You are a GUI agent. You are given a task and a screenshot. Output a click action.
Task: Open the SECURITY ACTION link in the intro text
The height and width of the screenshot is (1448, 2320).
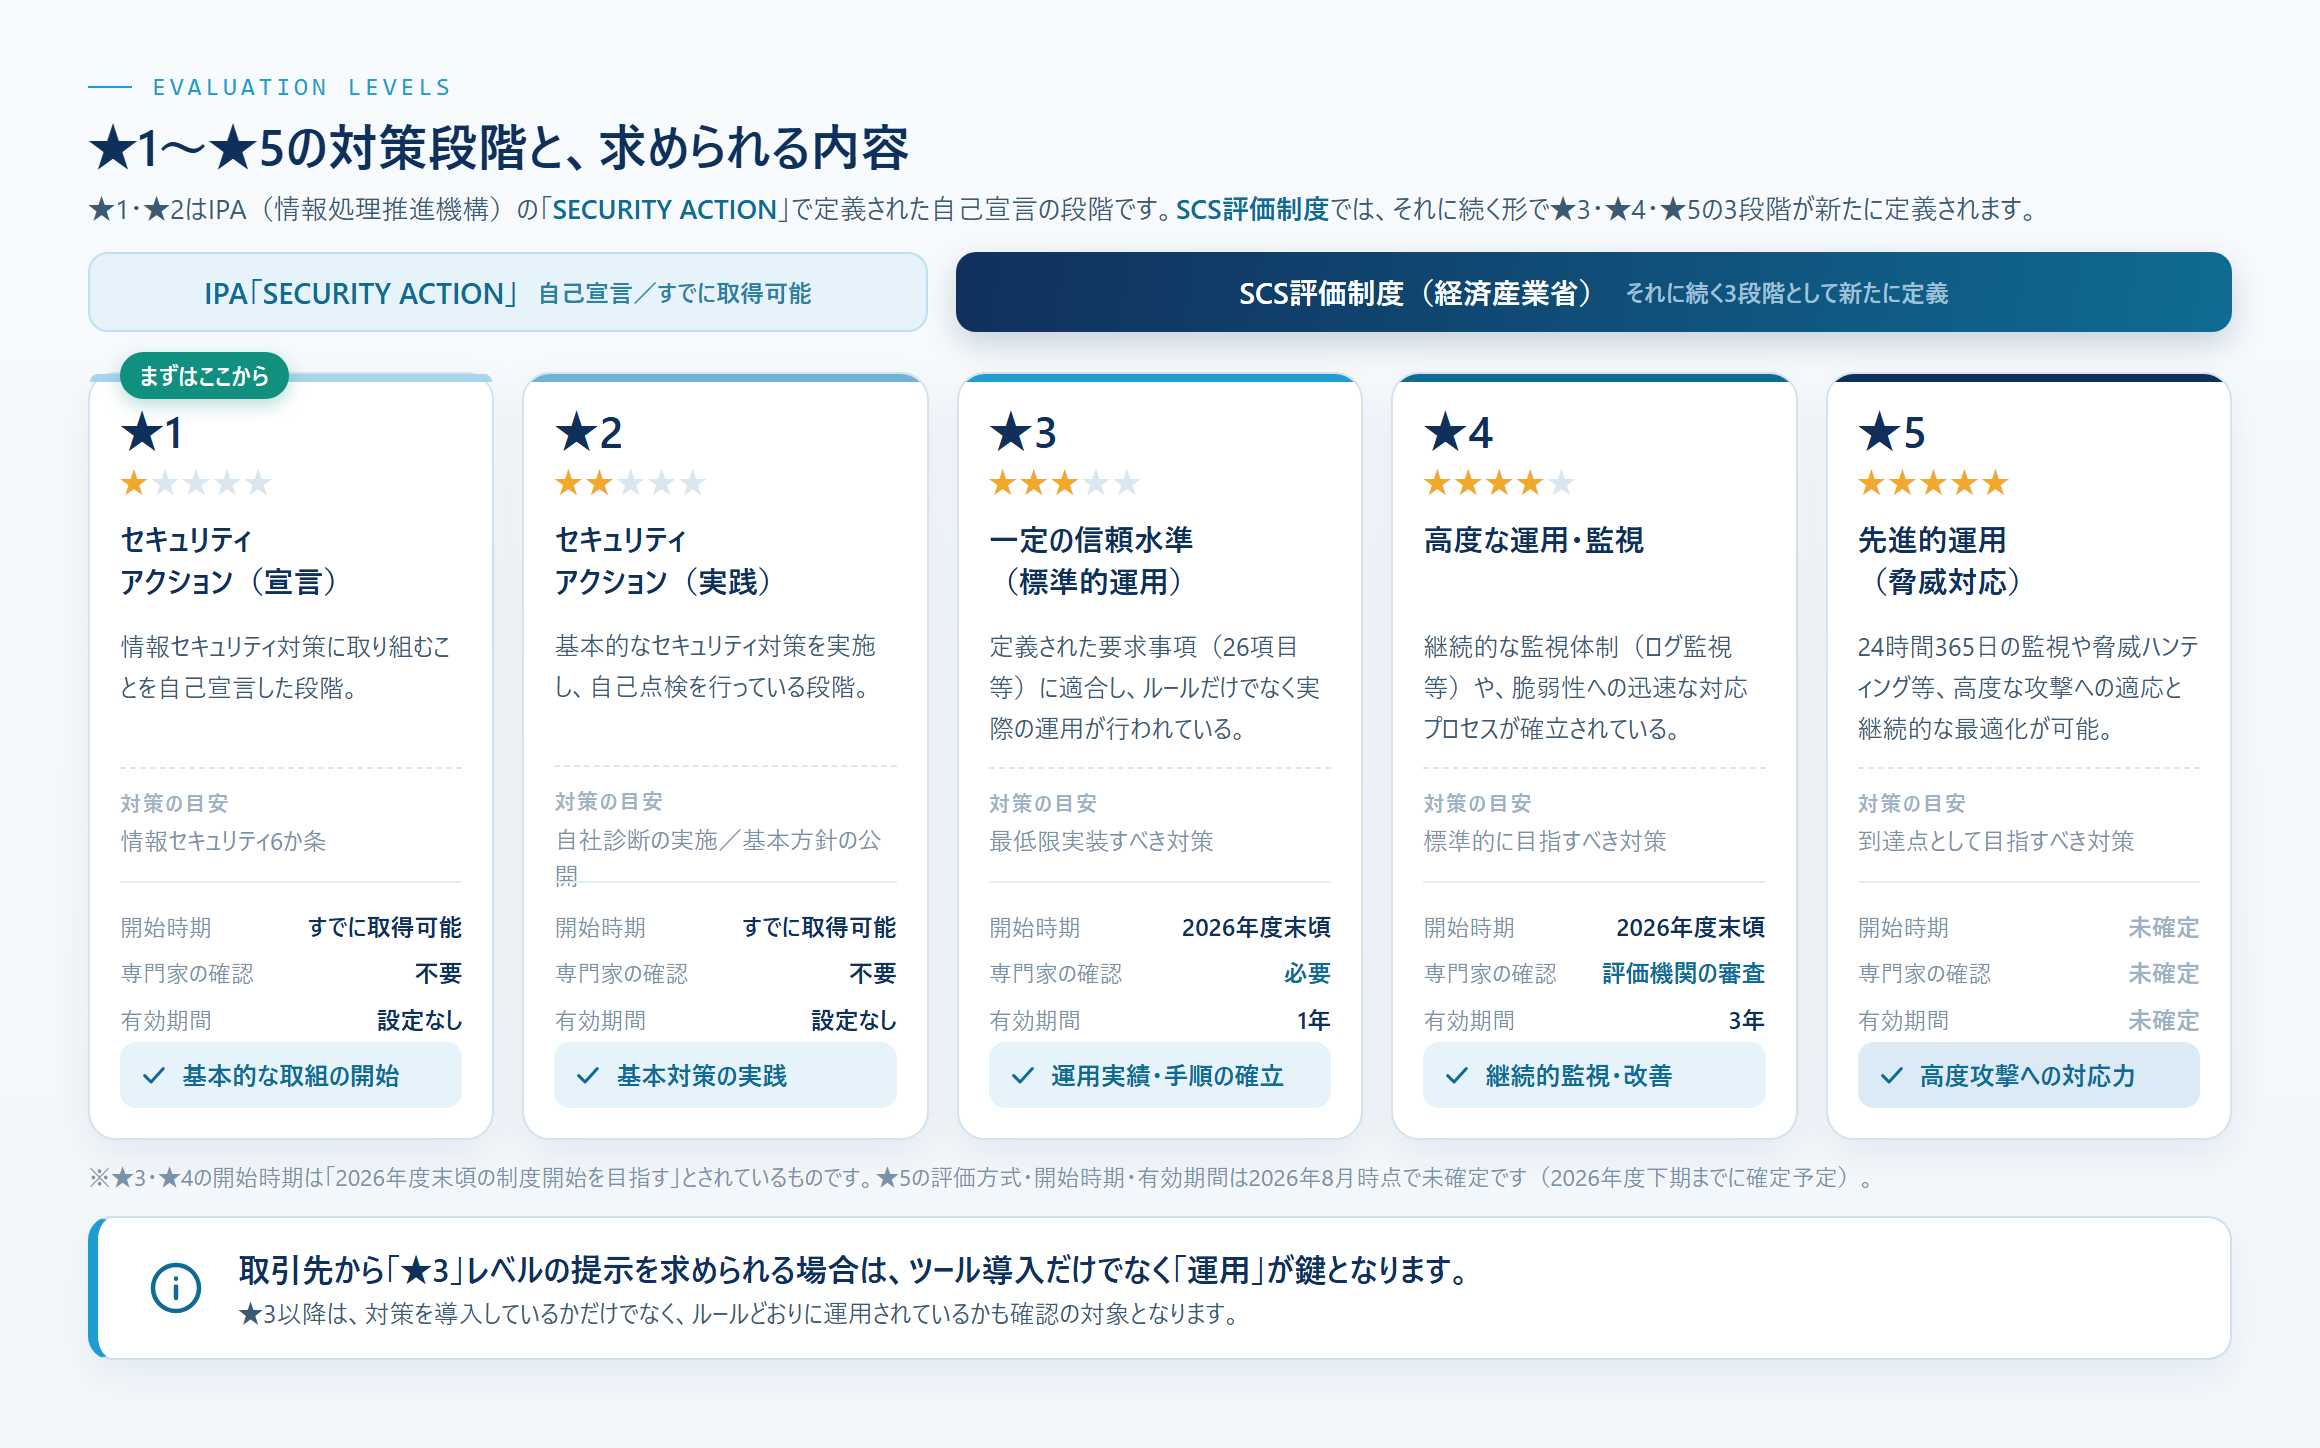(x=665, y=210)
